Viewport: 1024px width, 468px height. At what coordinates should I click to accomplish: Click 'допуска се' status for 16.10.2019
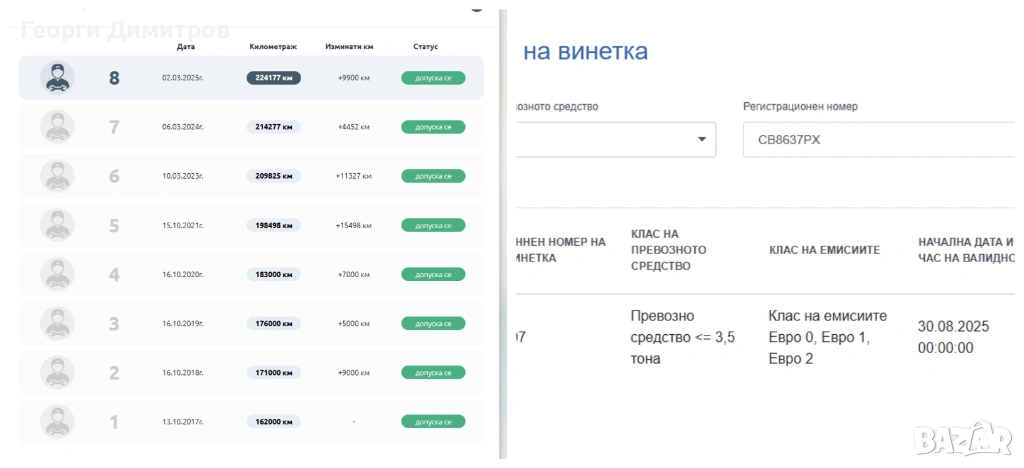[433, 323]
